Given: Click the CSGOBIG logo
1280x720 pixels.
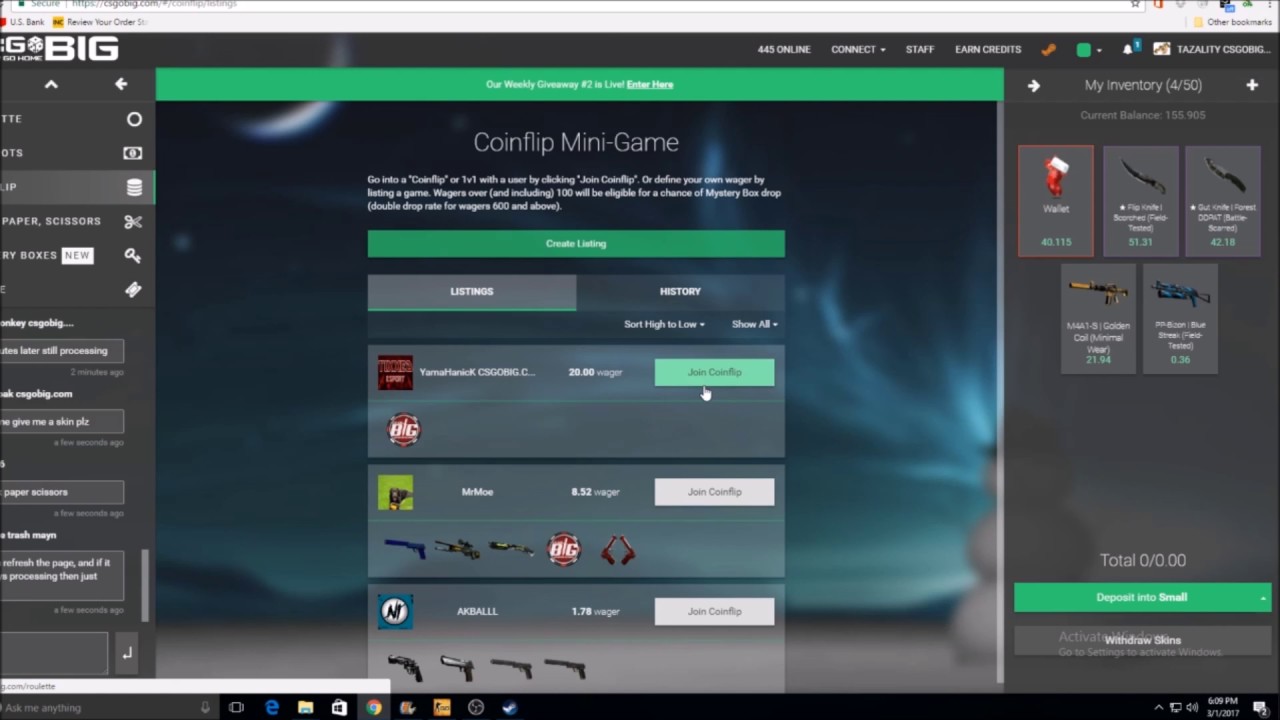Looking at the screenshot, I should pyautogui.click(x=60, y=48).
